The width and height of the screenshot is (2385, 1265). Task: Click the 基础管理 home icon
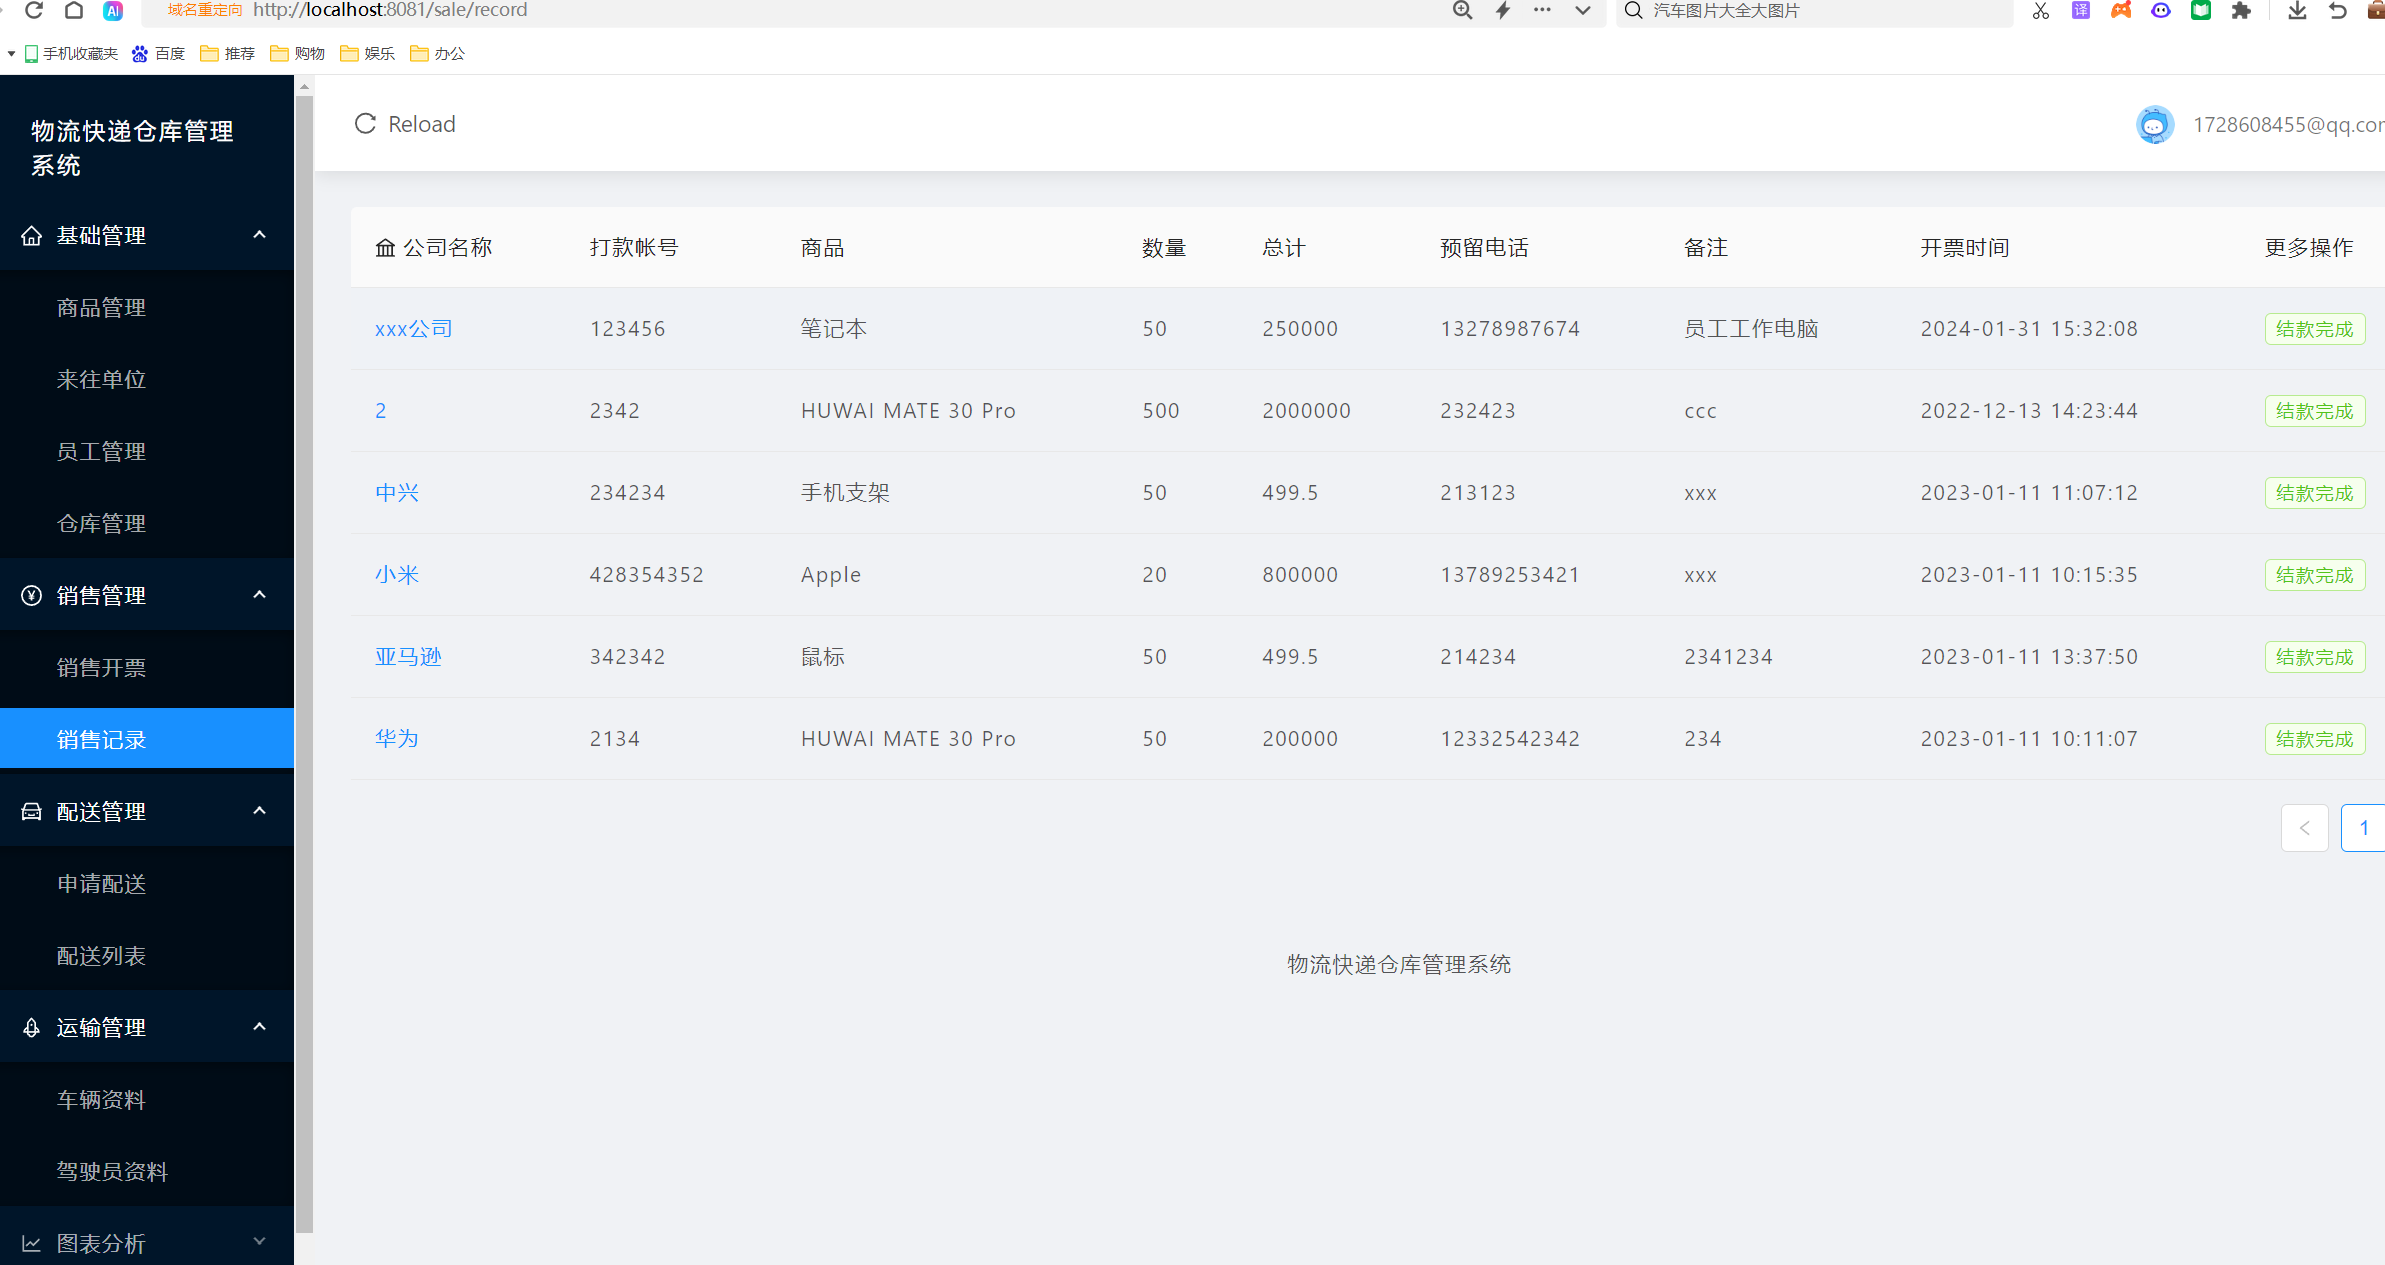pyautogui.click(x=31, y=235)
